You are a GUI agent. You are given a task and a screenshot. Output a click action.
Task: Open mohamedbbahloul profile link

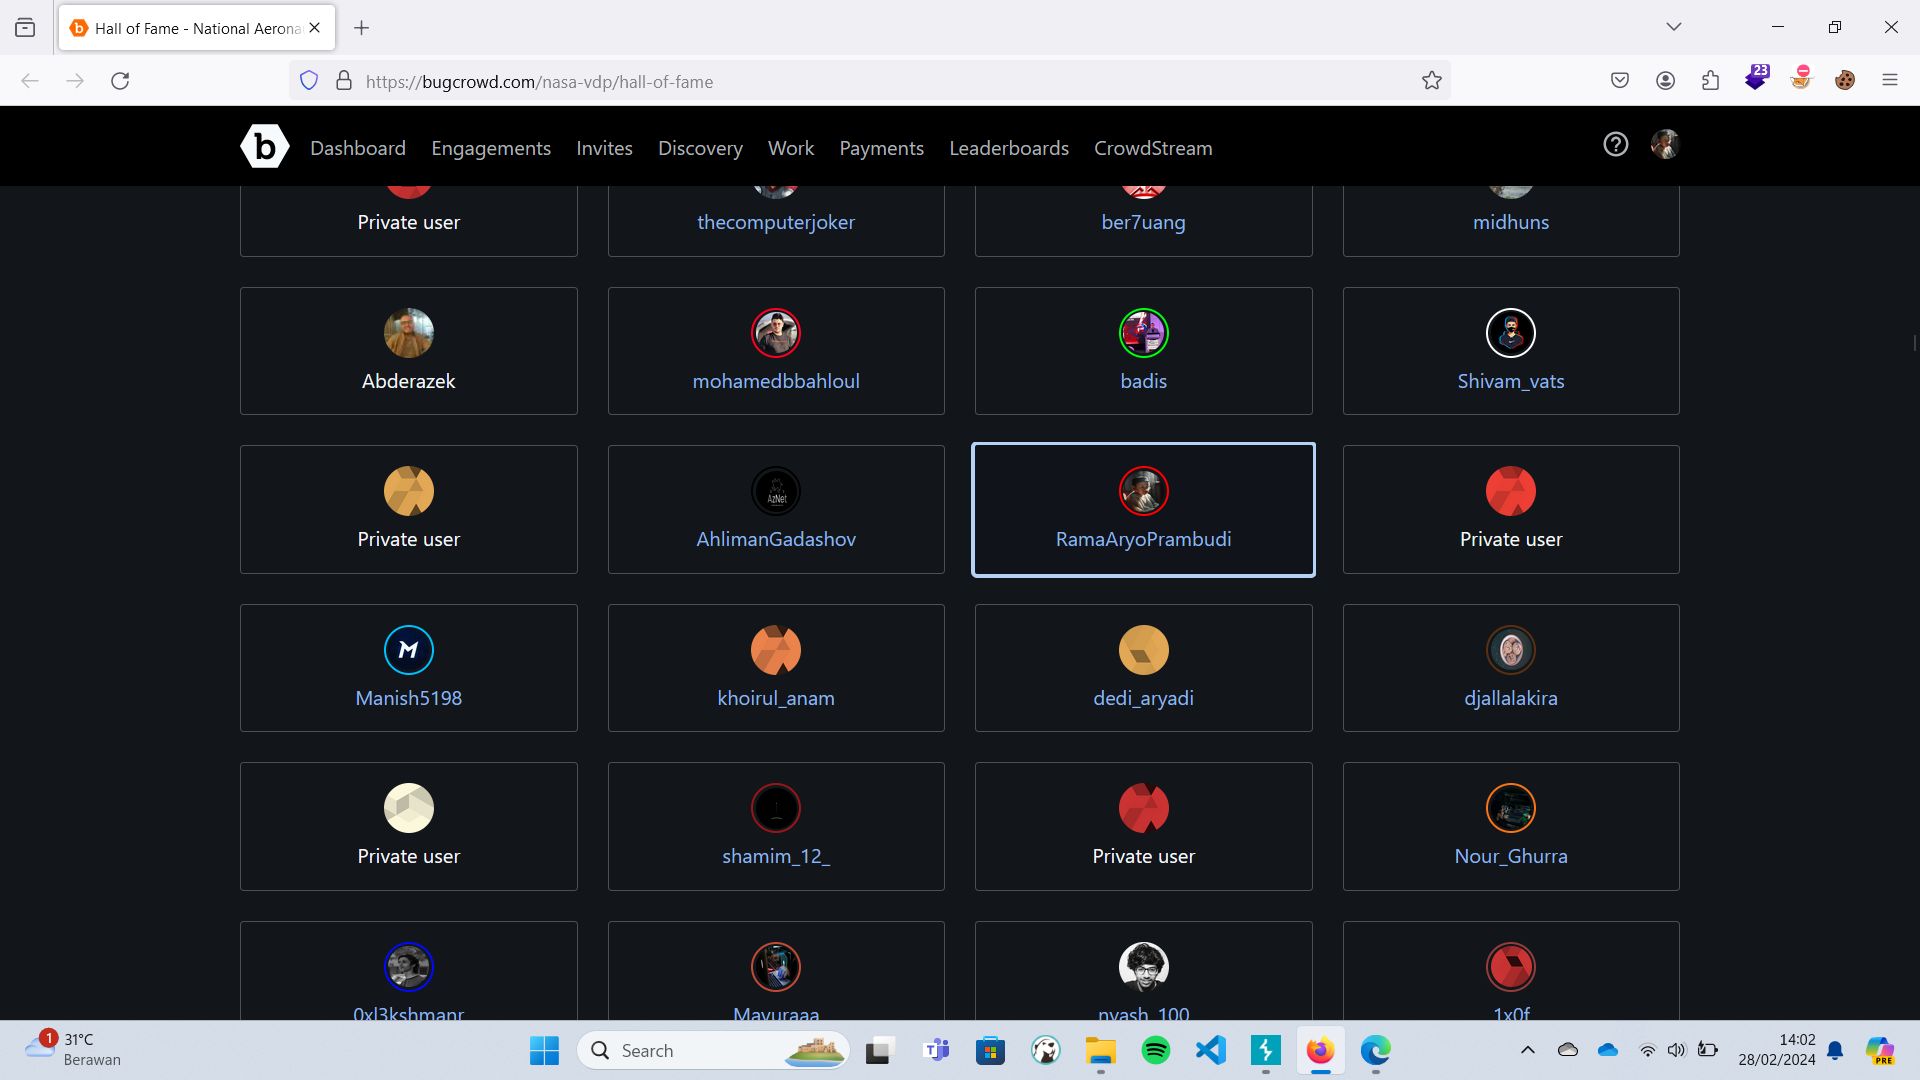pyautogui.click(x=775, y=381)
